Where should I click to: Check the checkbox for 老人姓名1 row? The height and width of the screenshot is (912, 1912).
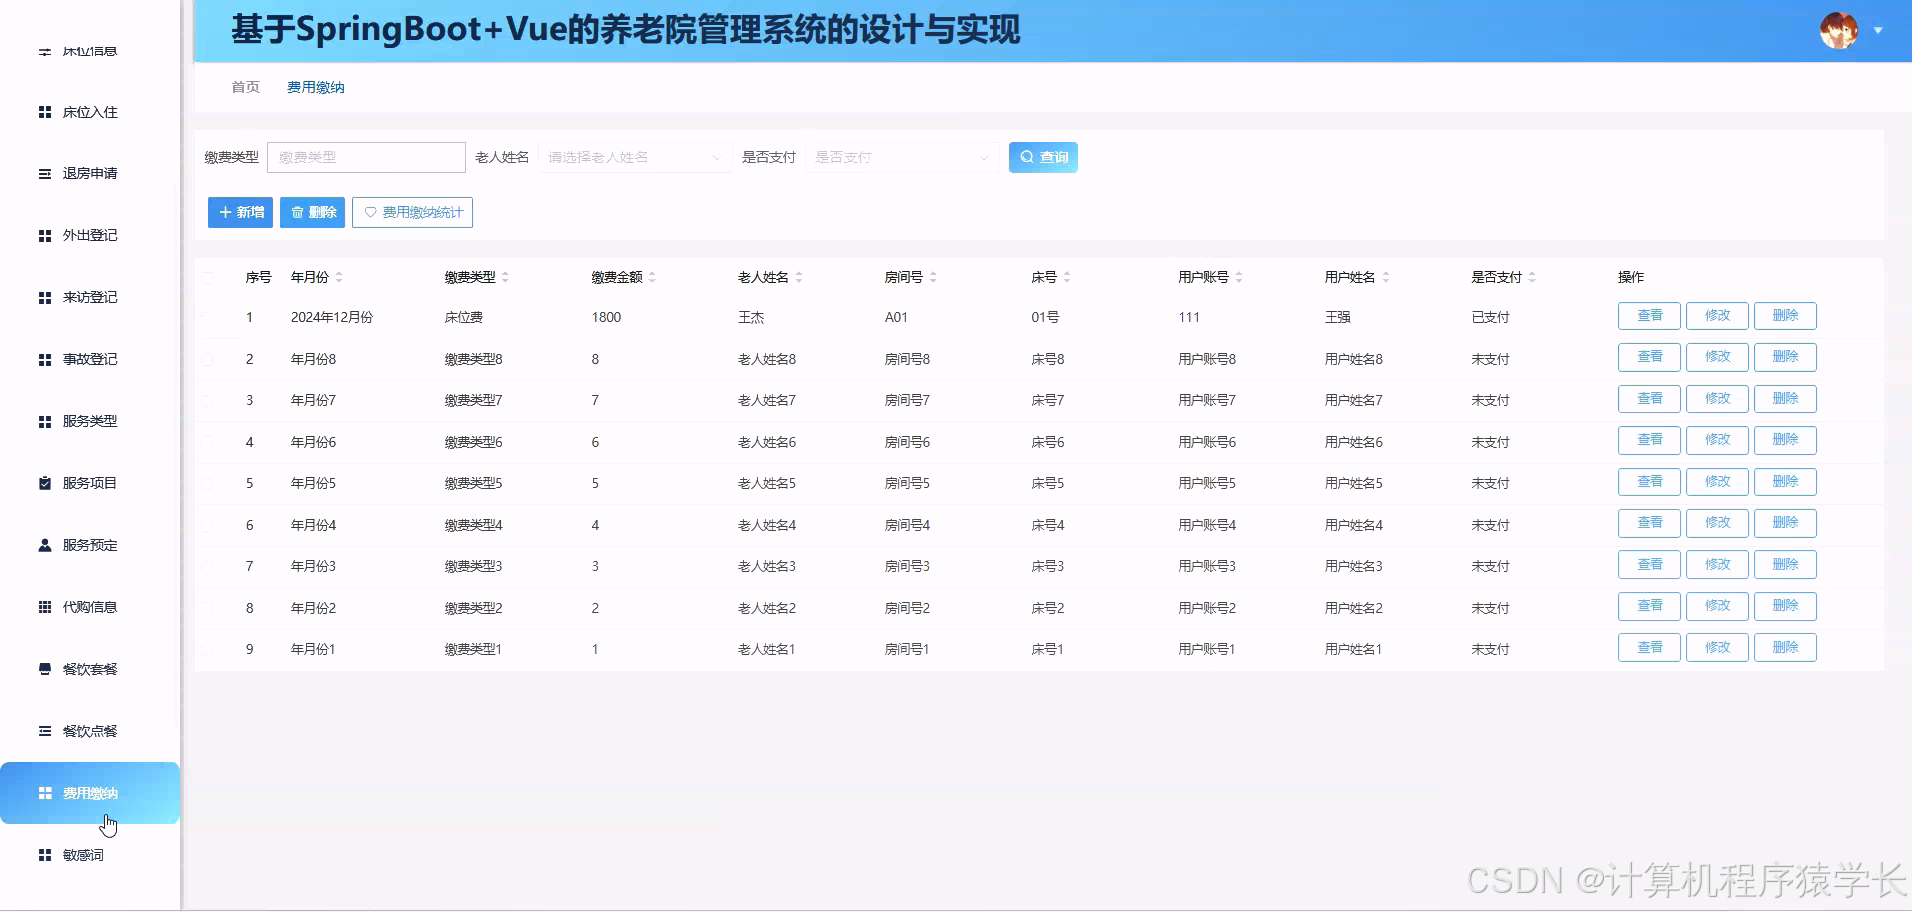click(209, 648)
